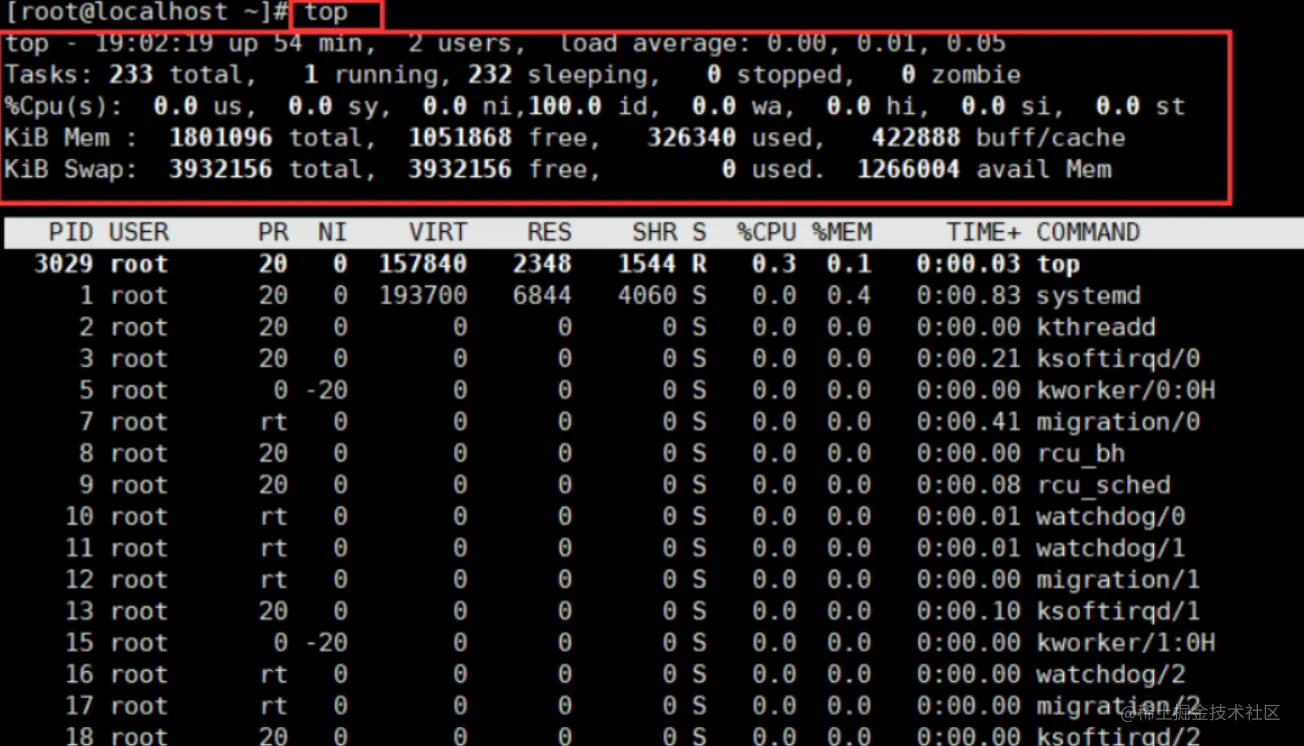Click the migration/1 process name
Image resolution: width=1304 pixels, height=746 pixels.
(1118, 580)
